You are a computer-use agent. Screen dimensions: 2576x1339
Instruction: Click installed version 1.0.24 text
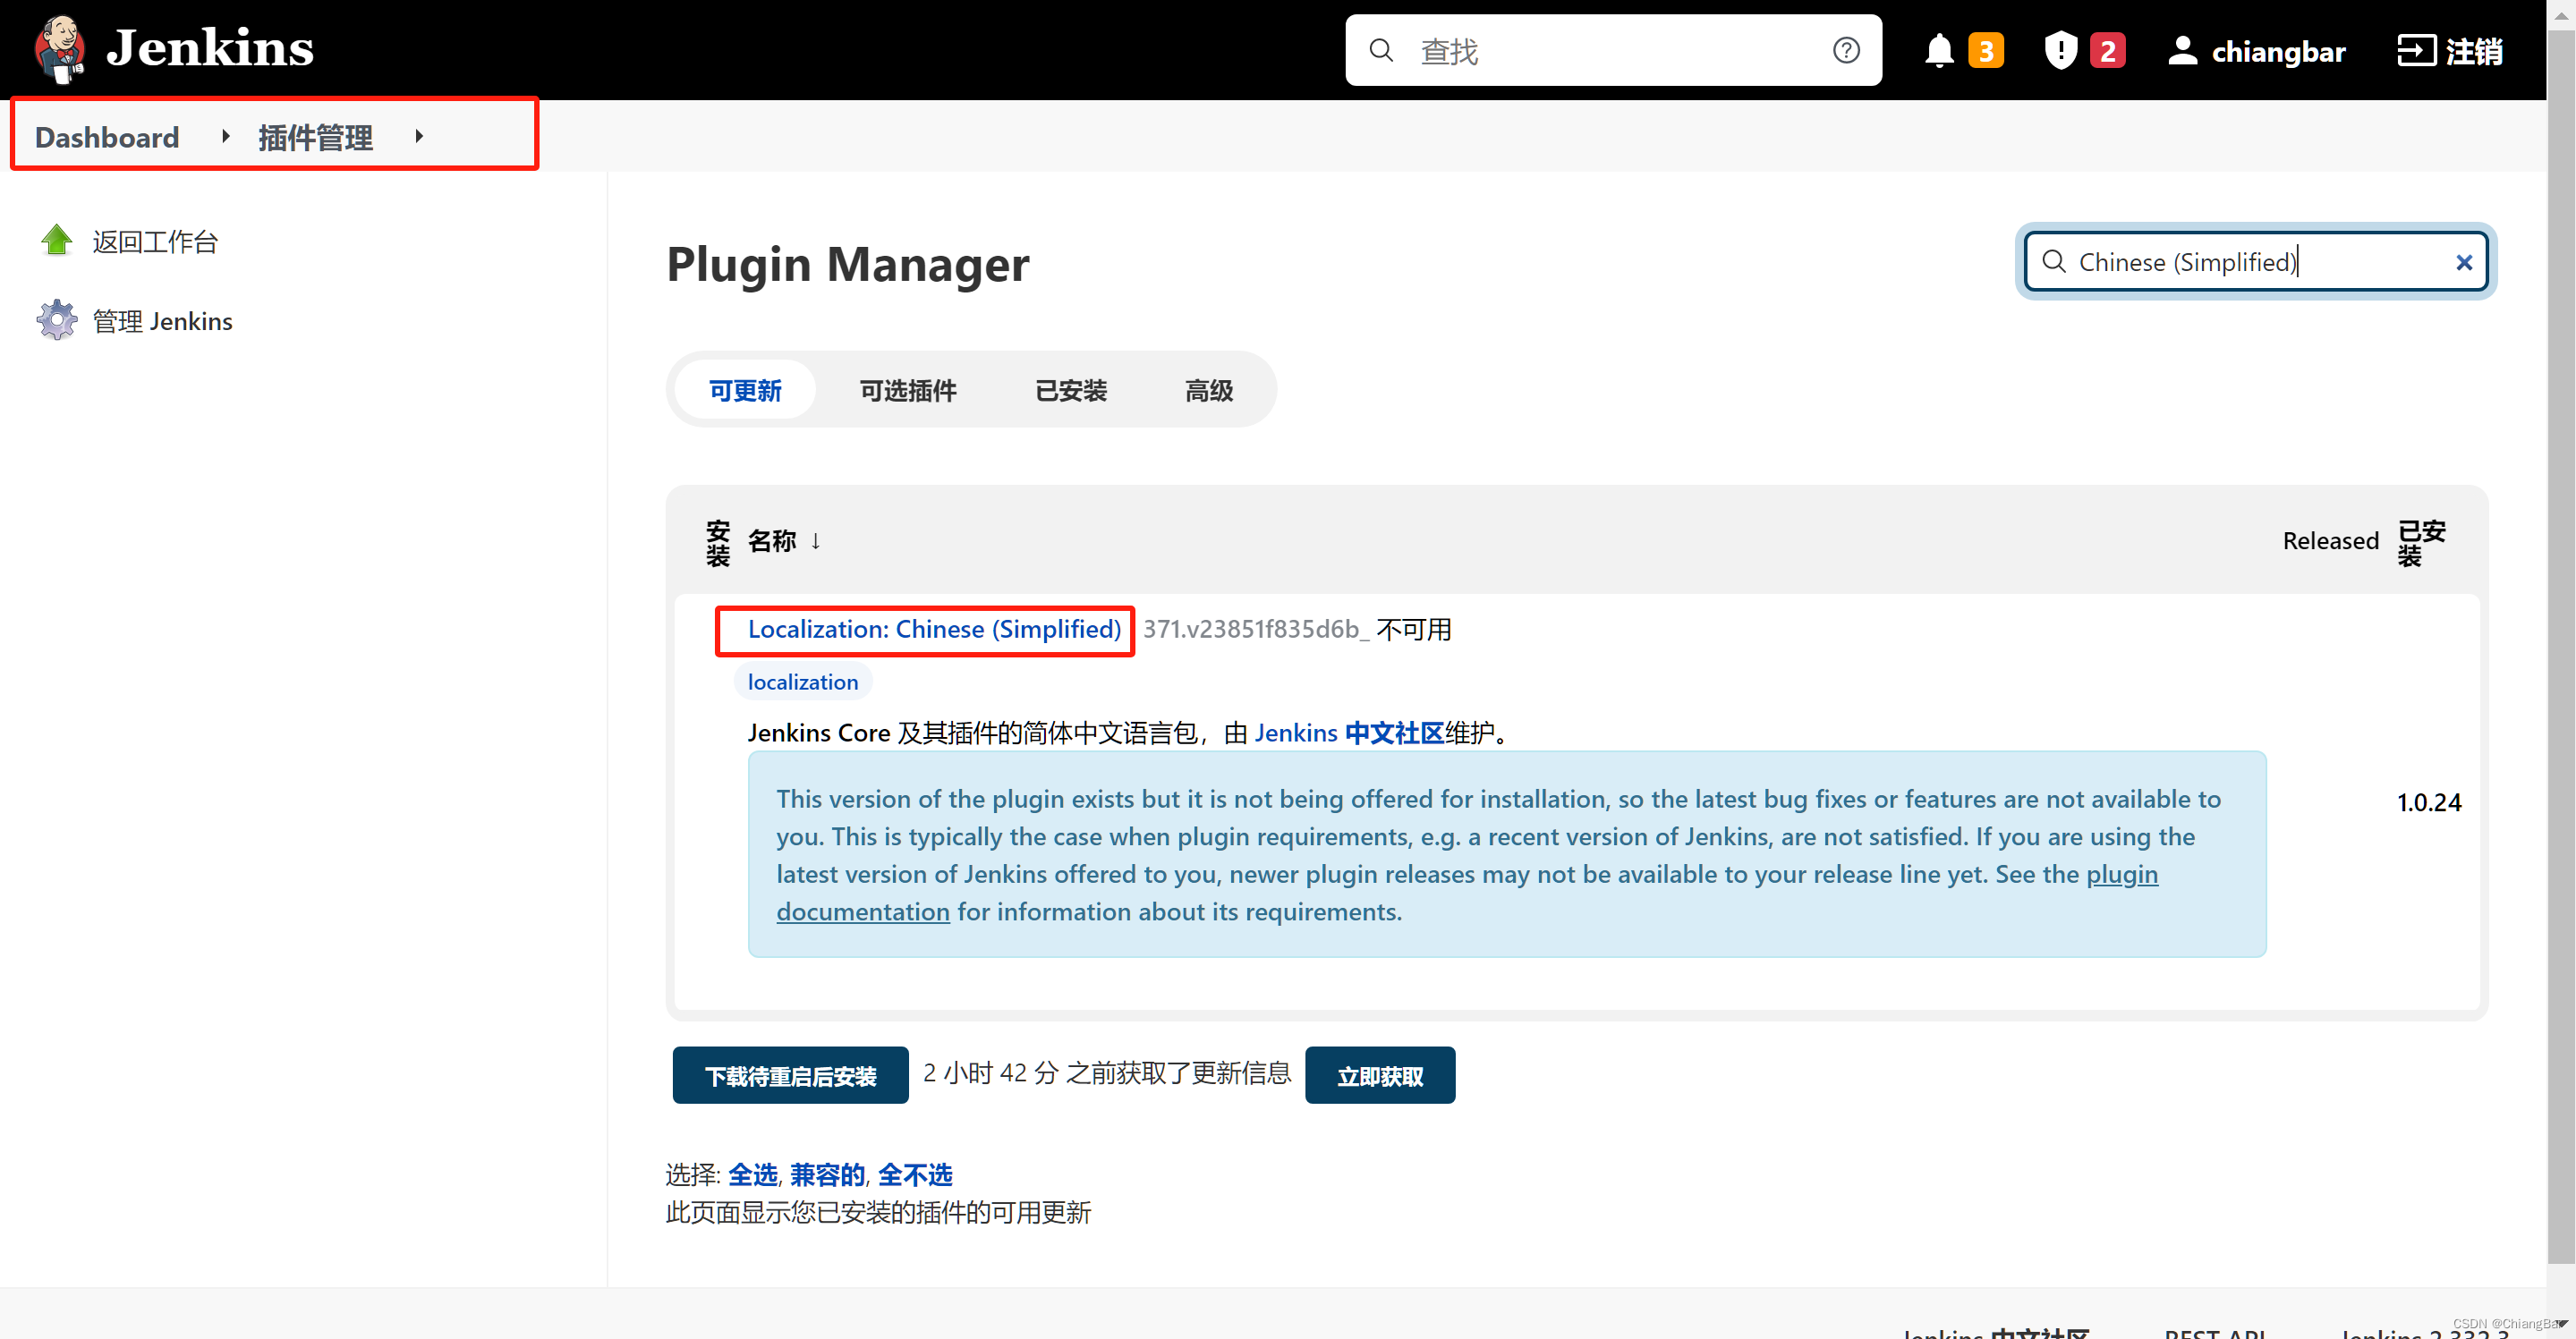pos(2429,802)
